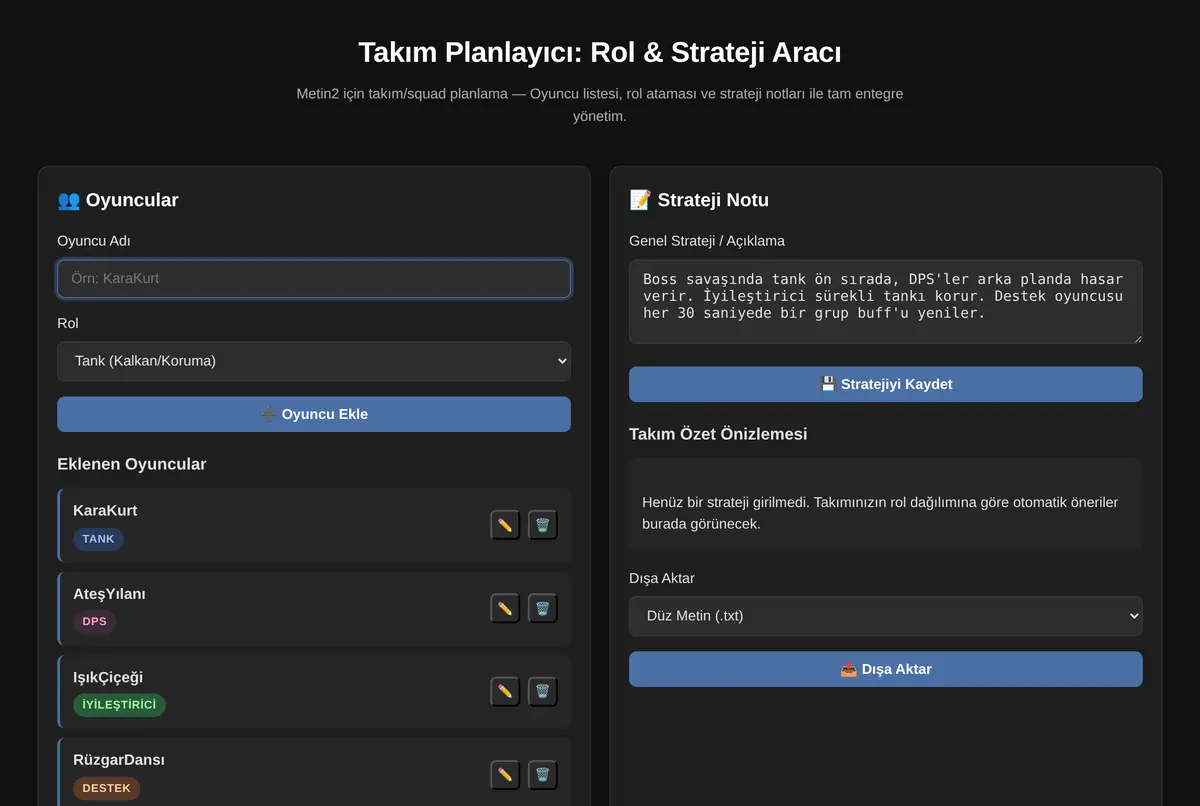Trash the RüzgarDansı player entry
This screenshot has width=1200, height=806.
tap(542, 774)
